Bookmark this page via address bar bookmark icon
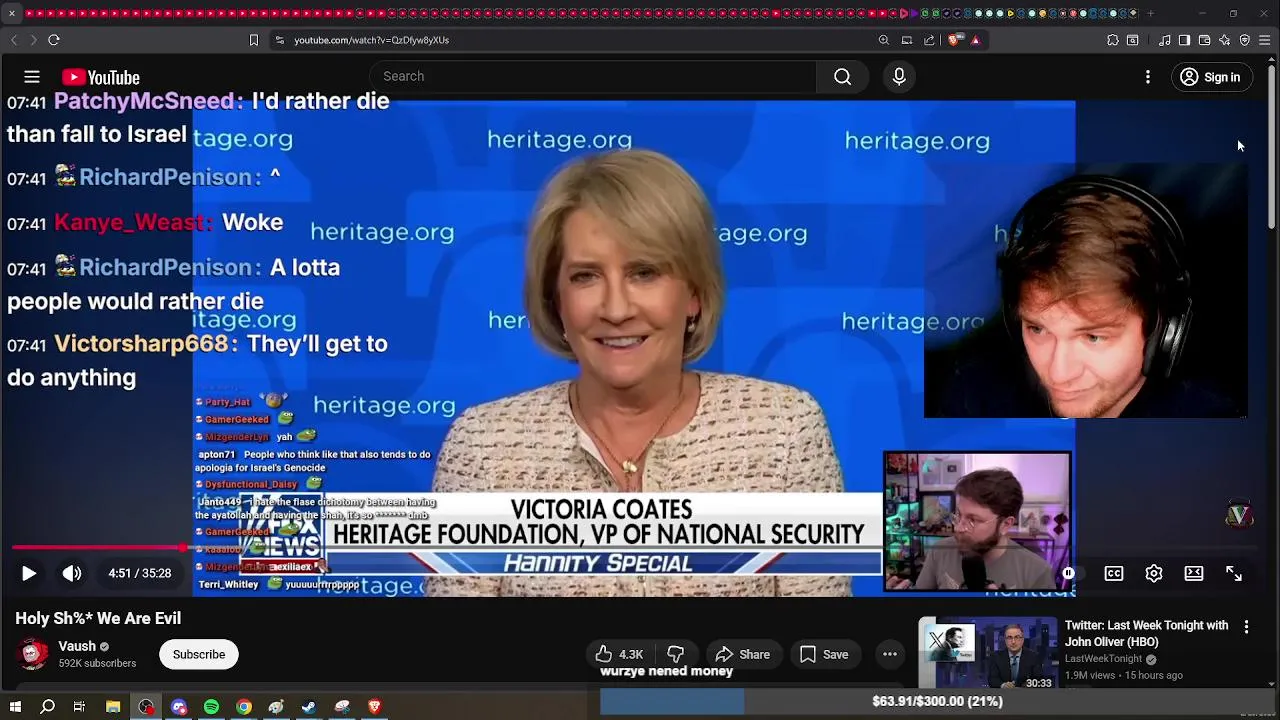Viewport: 1280px width, 720px height. 254,40
